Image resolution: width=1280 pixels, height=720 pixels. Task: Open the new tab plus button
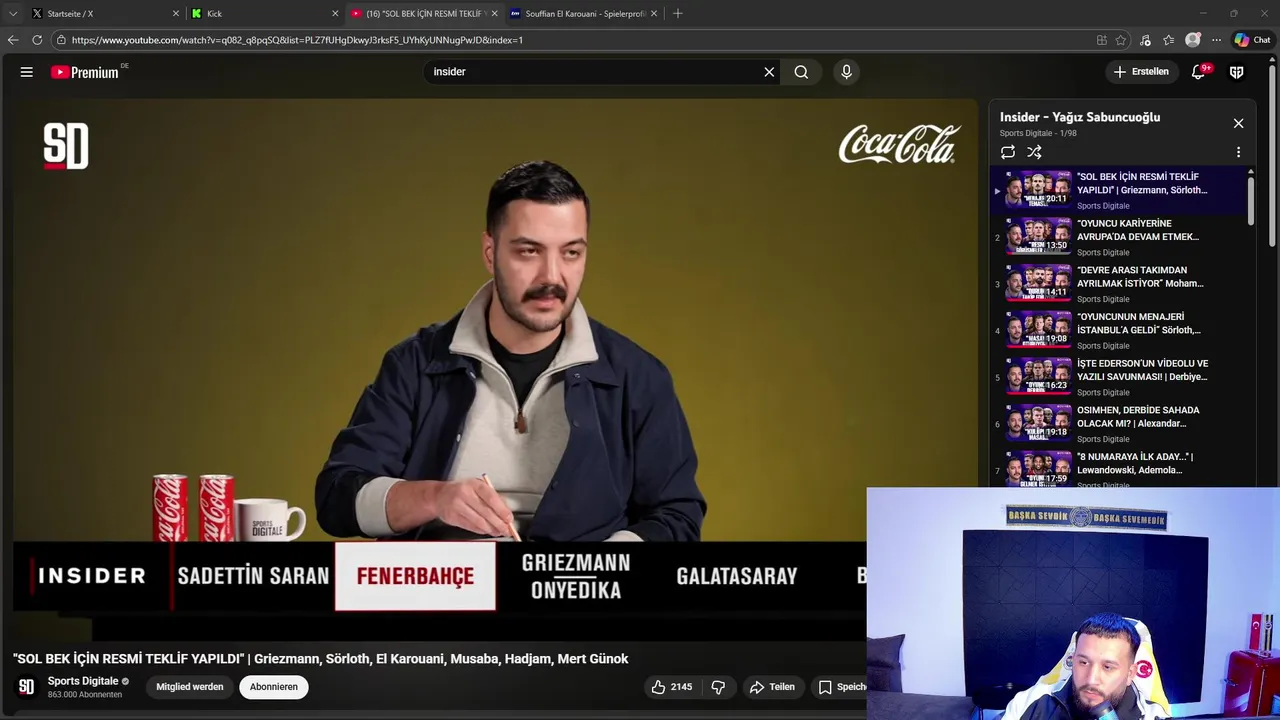(x=677, y=13)
